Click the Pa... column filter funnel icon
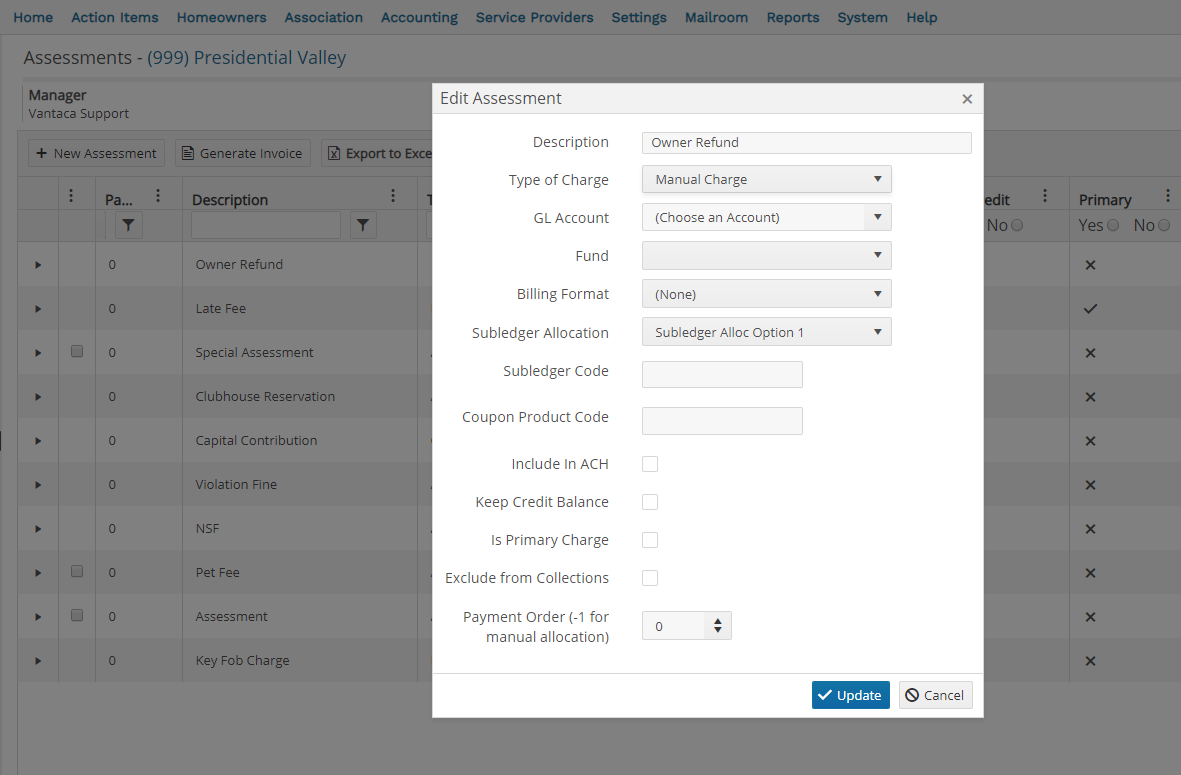Screen dimensions: 1181x775 coord(128,226)
